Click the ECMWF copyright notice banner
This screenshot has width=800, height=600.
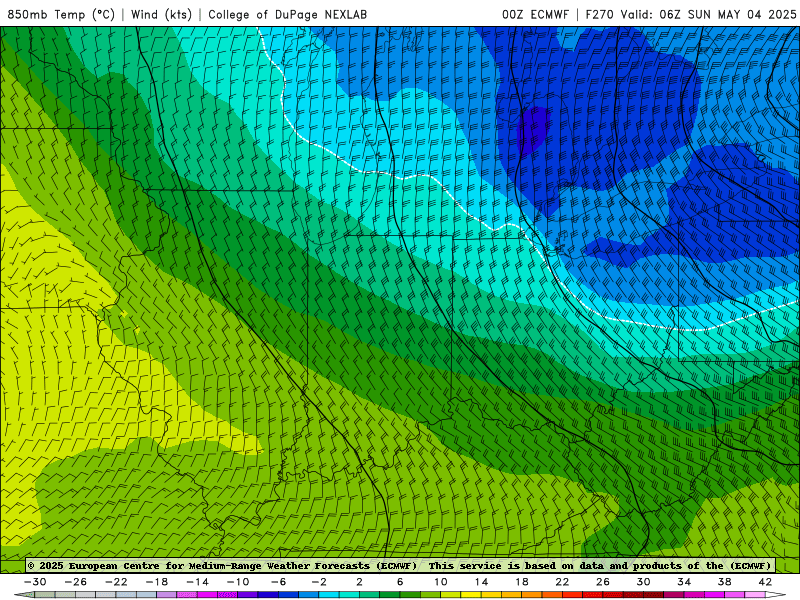[399, 565]
